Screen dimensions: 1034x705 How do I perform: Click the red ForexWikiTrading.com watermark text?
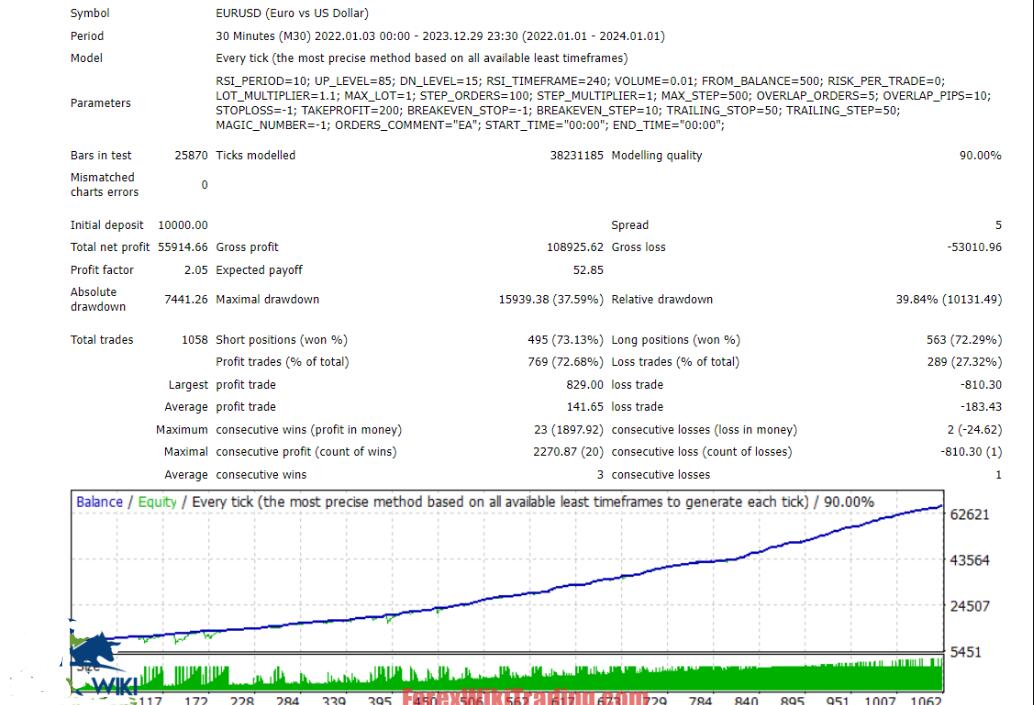(525, 697)
